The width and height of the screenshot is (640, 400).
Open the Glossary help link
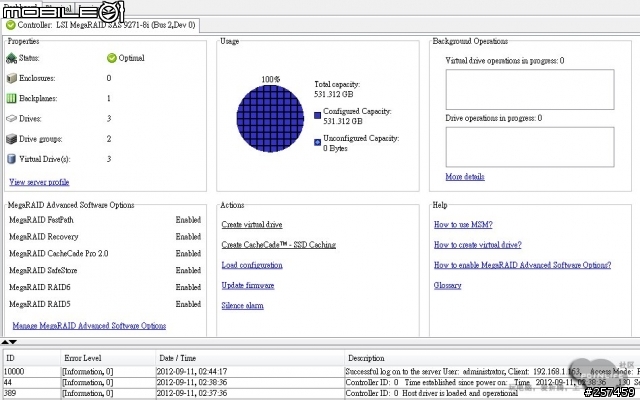click(x=447, y=285)
